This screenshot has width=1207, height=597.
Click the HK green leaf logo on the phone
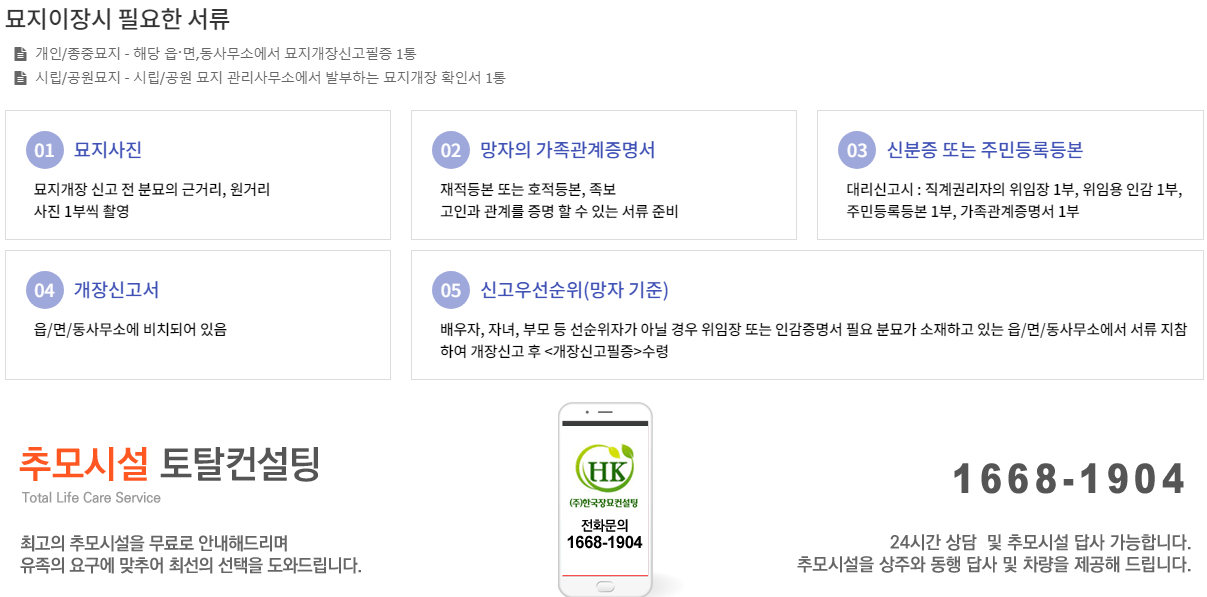pos(604,468)
